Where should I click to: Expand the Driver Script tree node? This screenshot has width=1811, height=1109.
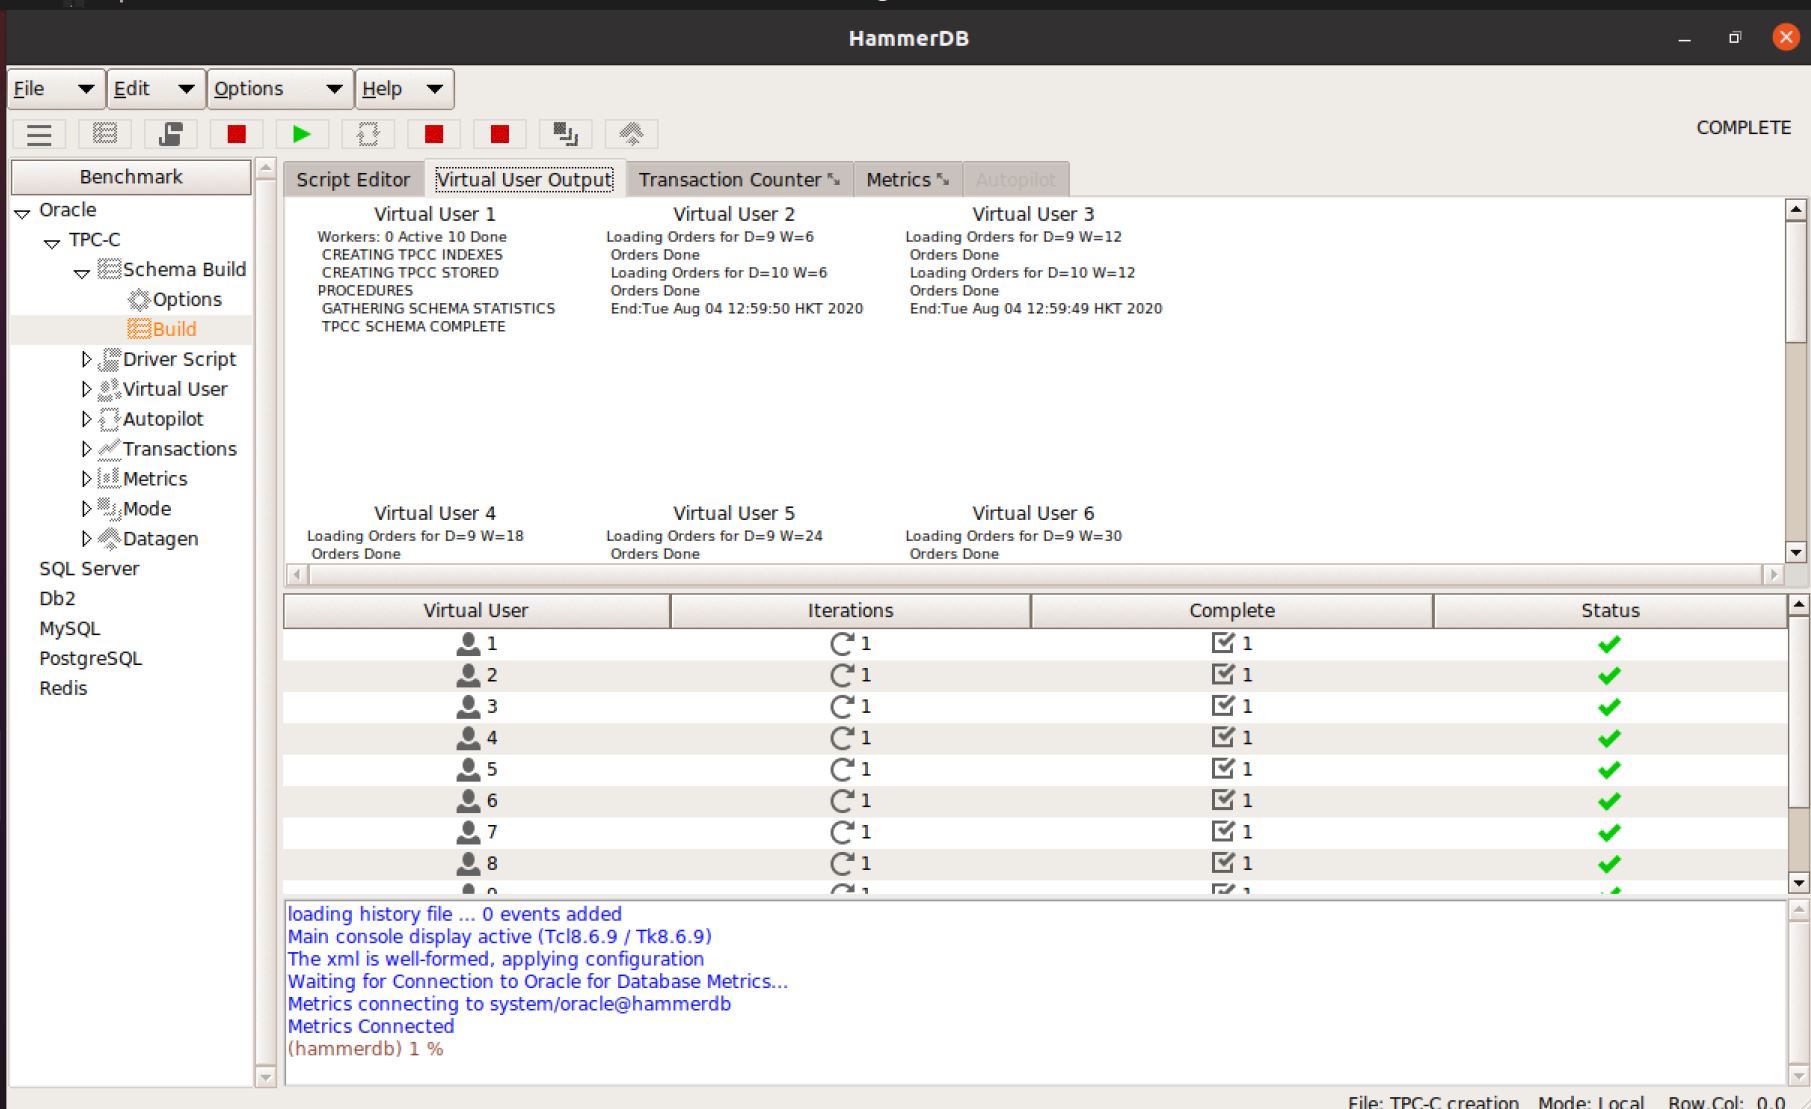click(86, 359)
